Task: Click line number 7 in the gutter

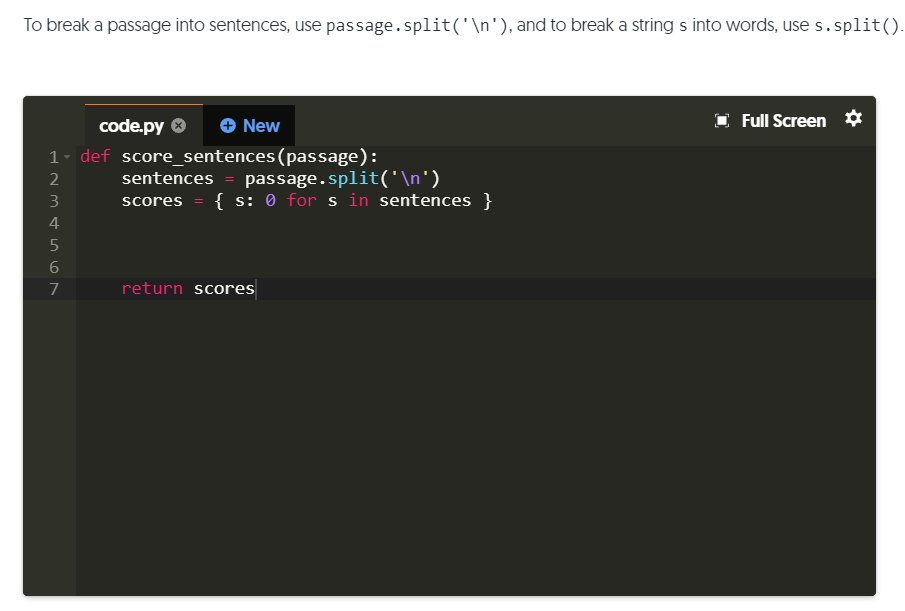Action: pyautogui.click(x=53, y=288)
